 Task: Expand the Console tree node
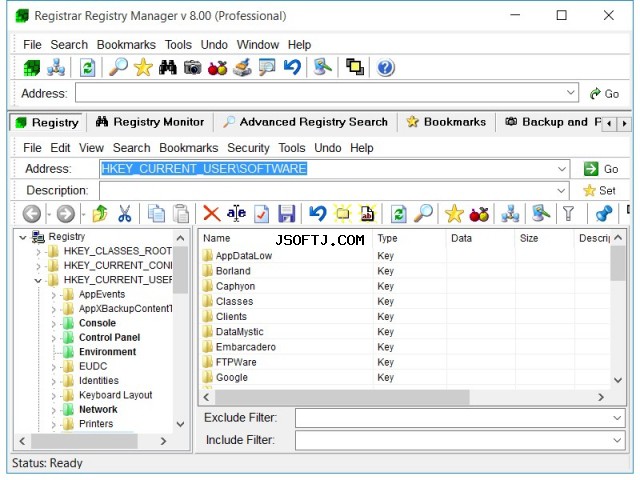[x=53, y=324]
